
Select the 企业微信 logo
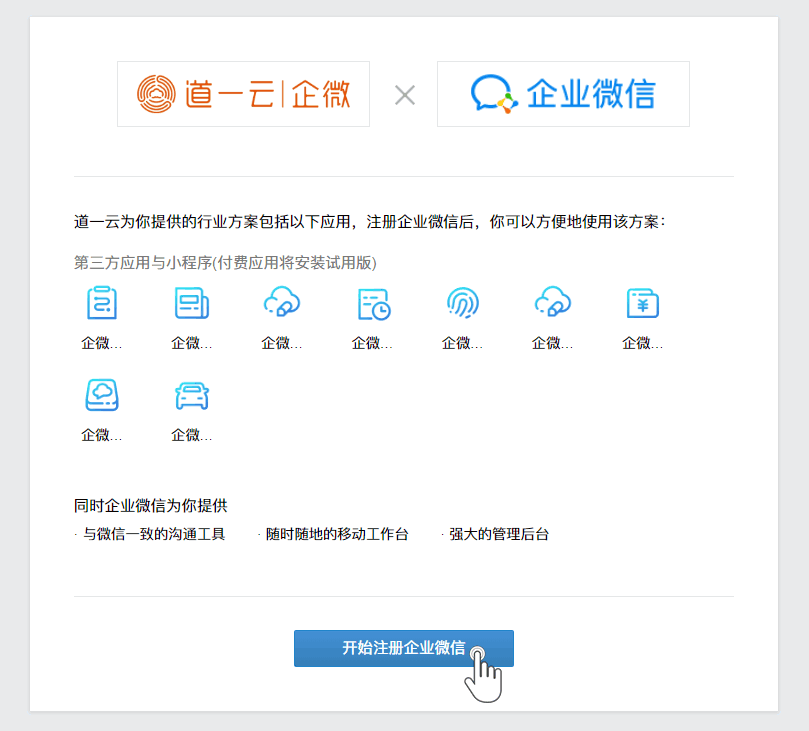(562, 94)
